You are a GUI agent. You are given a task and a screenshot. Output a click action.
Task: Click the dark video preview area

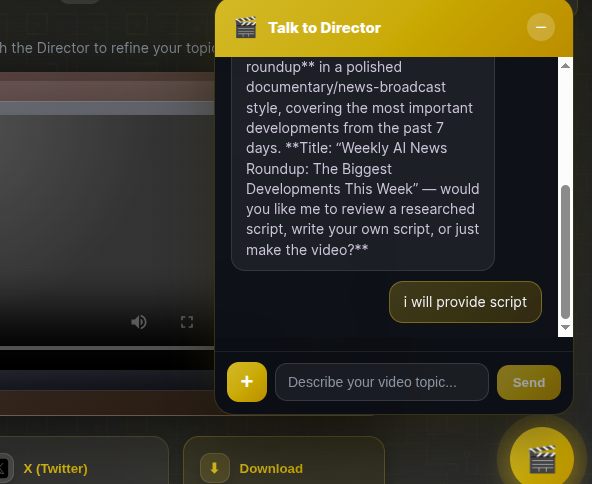pyautogui.click(x=107, y=211)
